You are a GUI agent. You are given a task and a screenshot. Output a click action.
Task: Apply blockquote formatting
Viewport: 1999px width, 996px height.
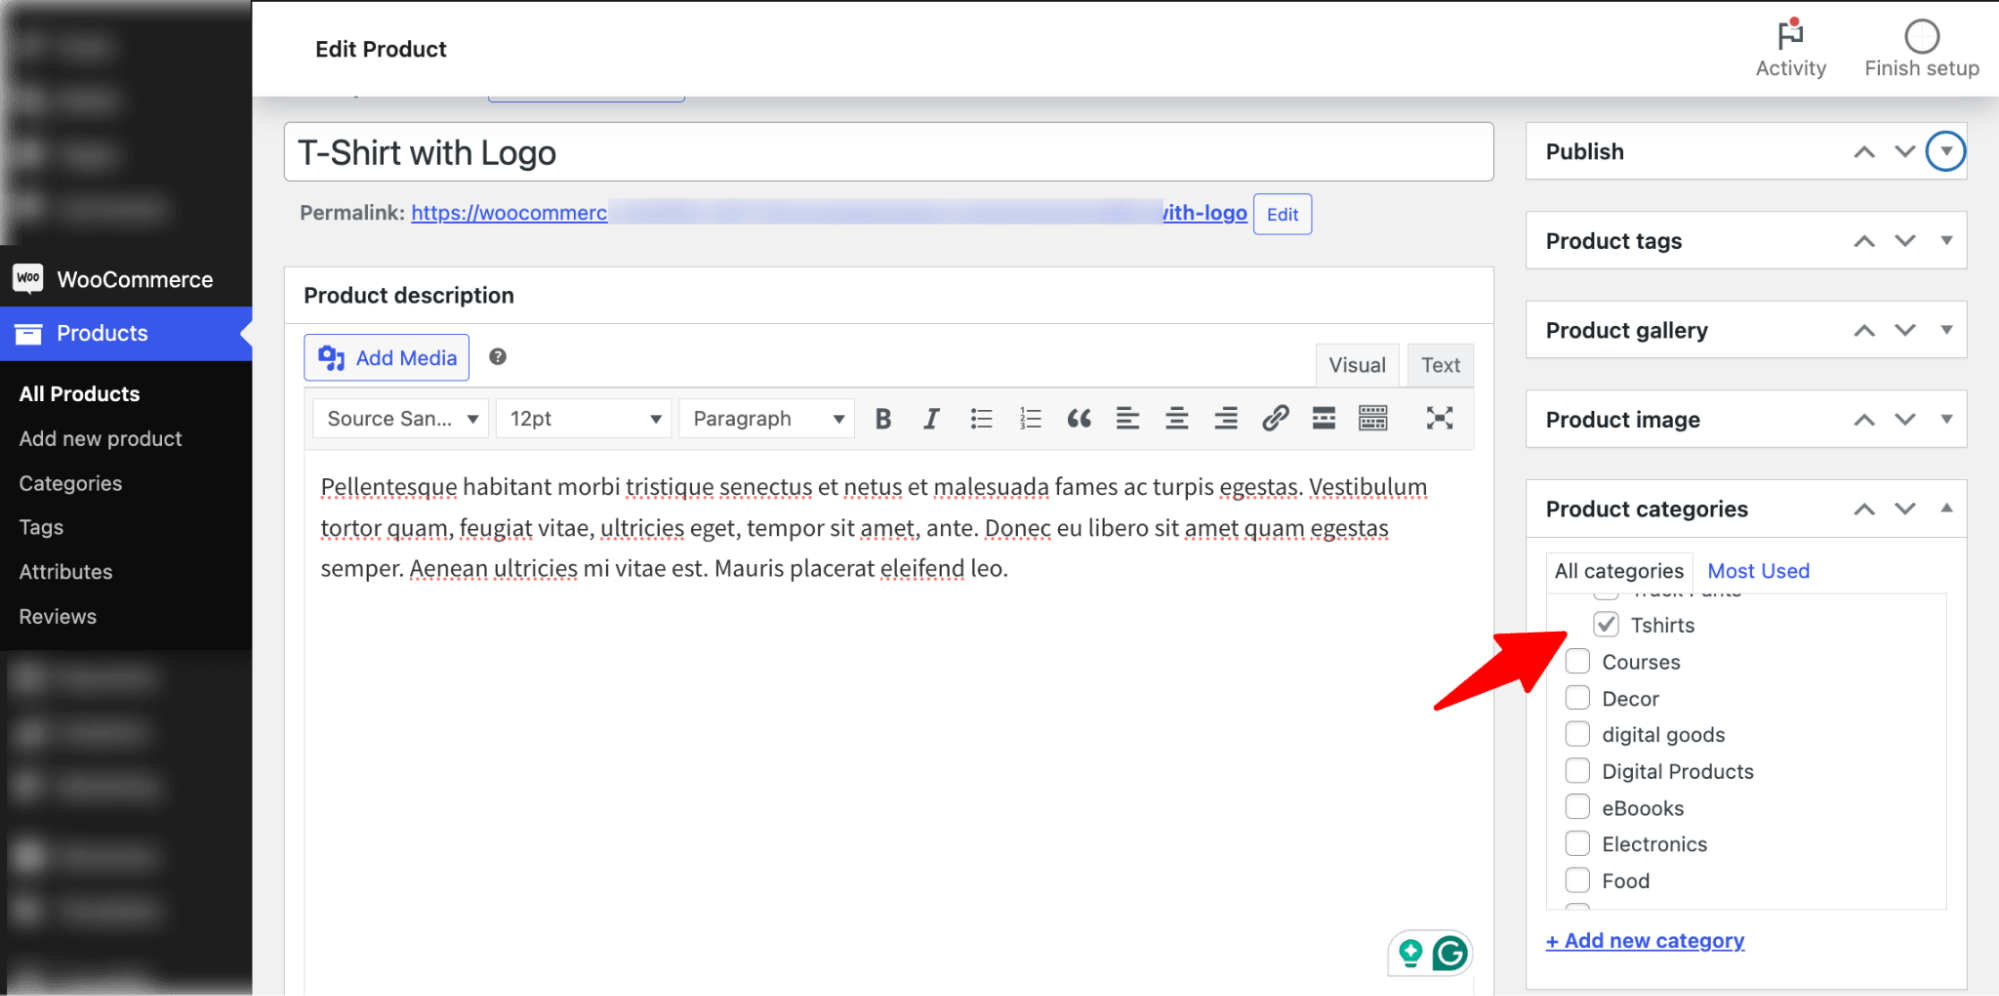tap(1079, 419)
